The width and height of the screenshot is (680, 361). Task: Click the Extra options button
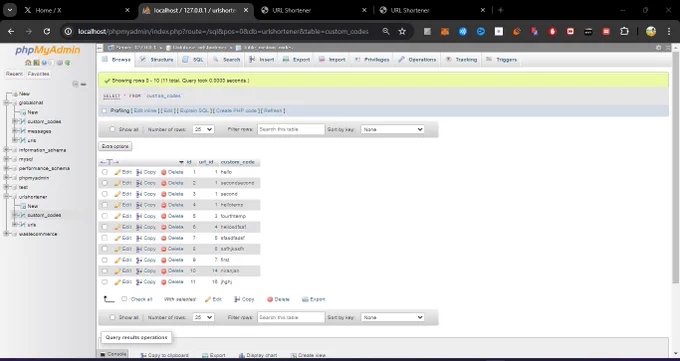pyautogui.click(x=115, y=147)
